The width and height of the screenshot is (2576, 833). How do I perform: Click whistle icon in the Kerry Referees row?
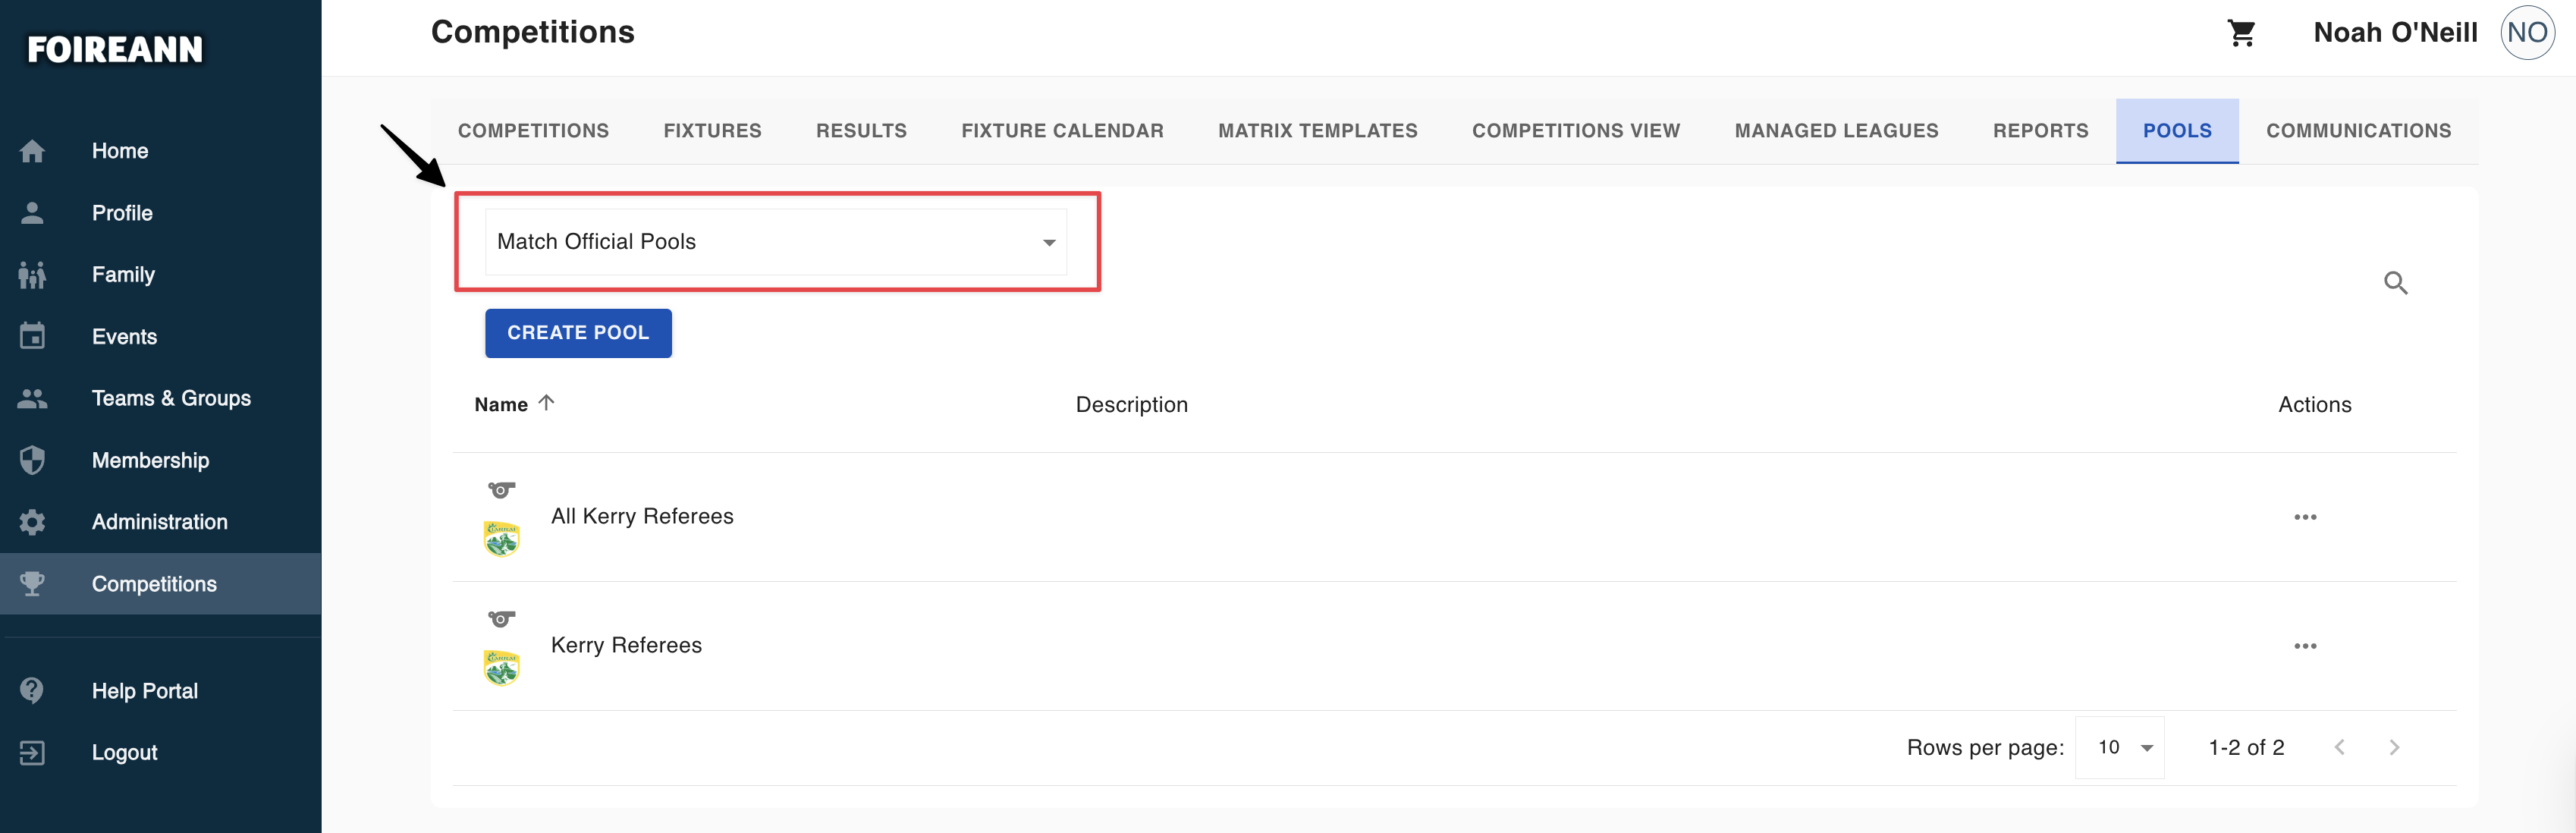coord(501,619)
